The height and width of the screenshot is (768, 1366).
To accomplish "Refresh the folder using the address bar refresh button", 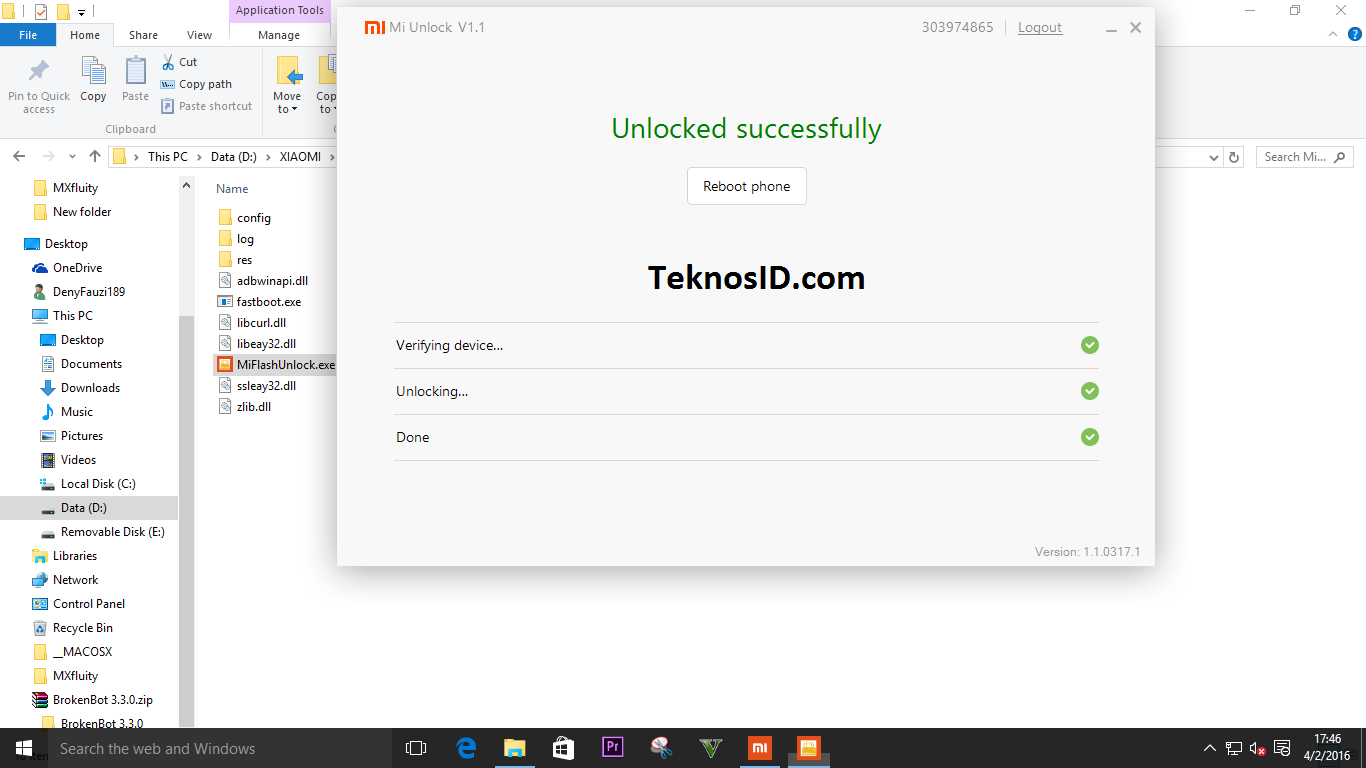I will tap(1234, 157).
